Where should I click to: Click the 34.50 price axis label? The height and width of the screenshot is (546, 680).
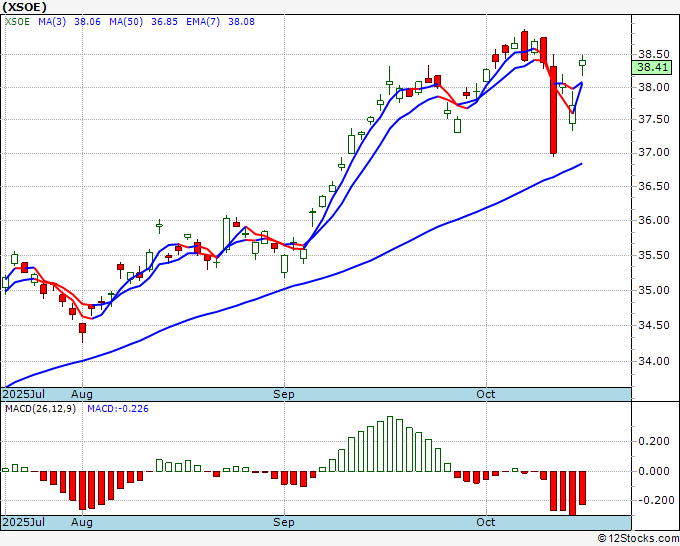(x=654, y=325)
